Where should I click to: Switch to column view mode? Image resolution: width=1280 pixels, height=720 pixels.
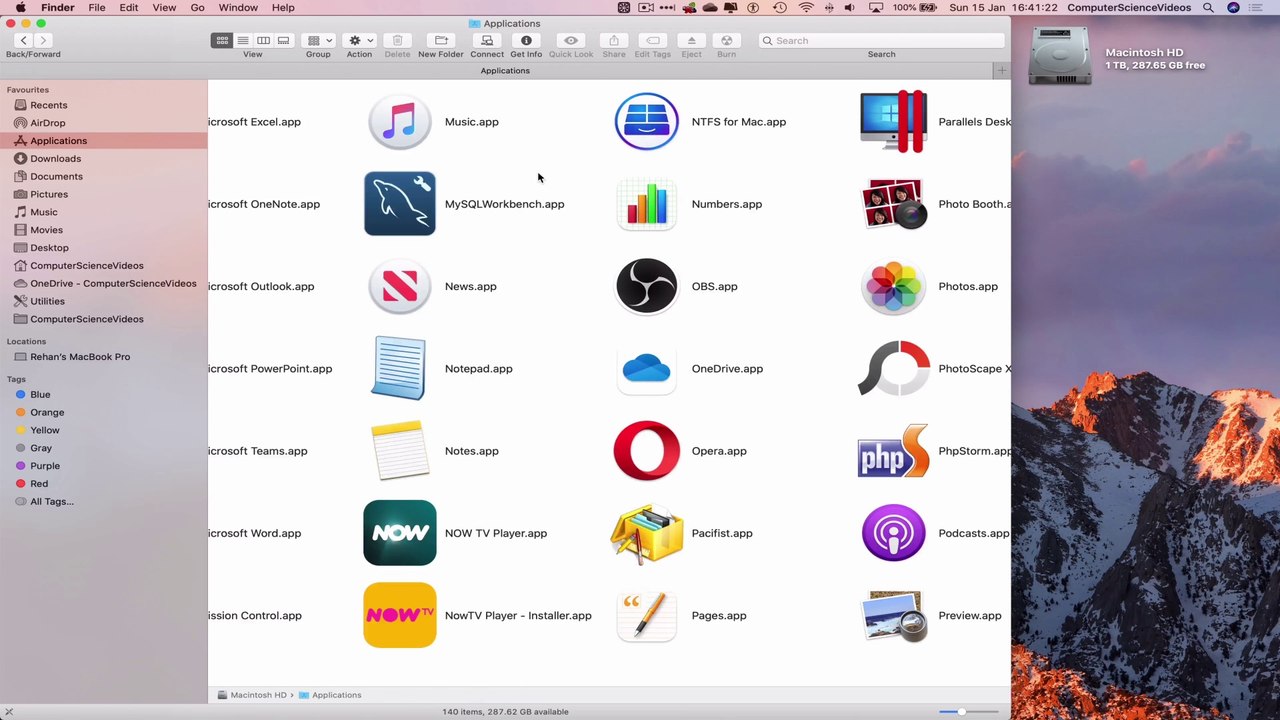click(x=263, y=40)
